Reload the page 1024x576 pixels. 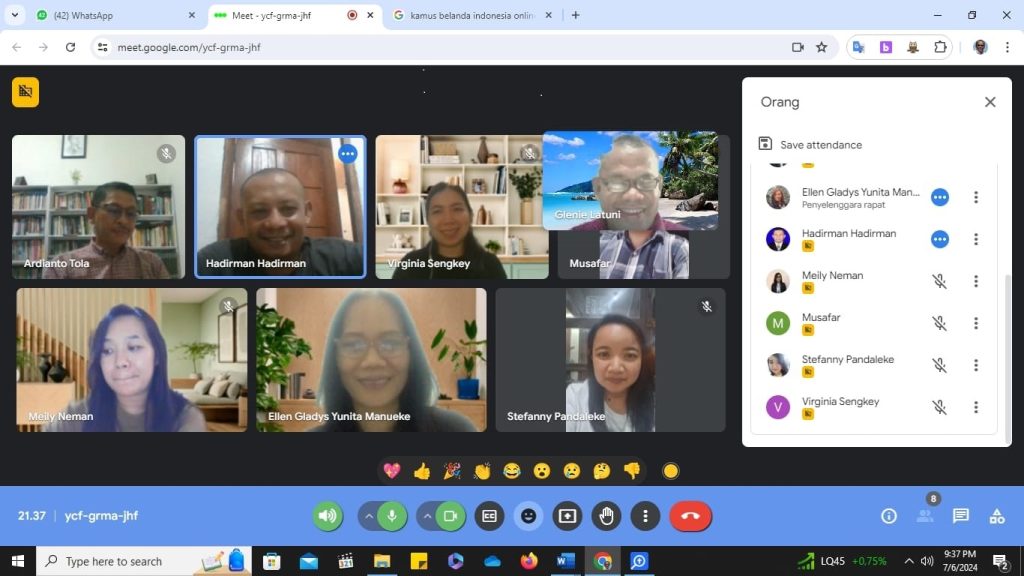click(x=71, y=47)
